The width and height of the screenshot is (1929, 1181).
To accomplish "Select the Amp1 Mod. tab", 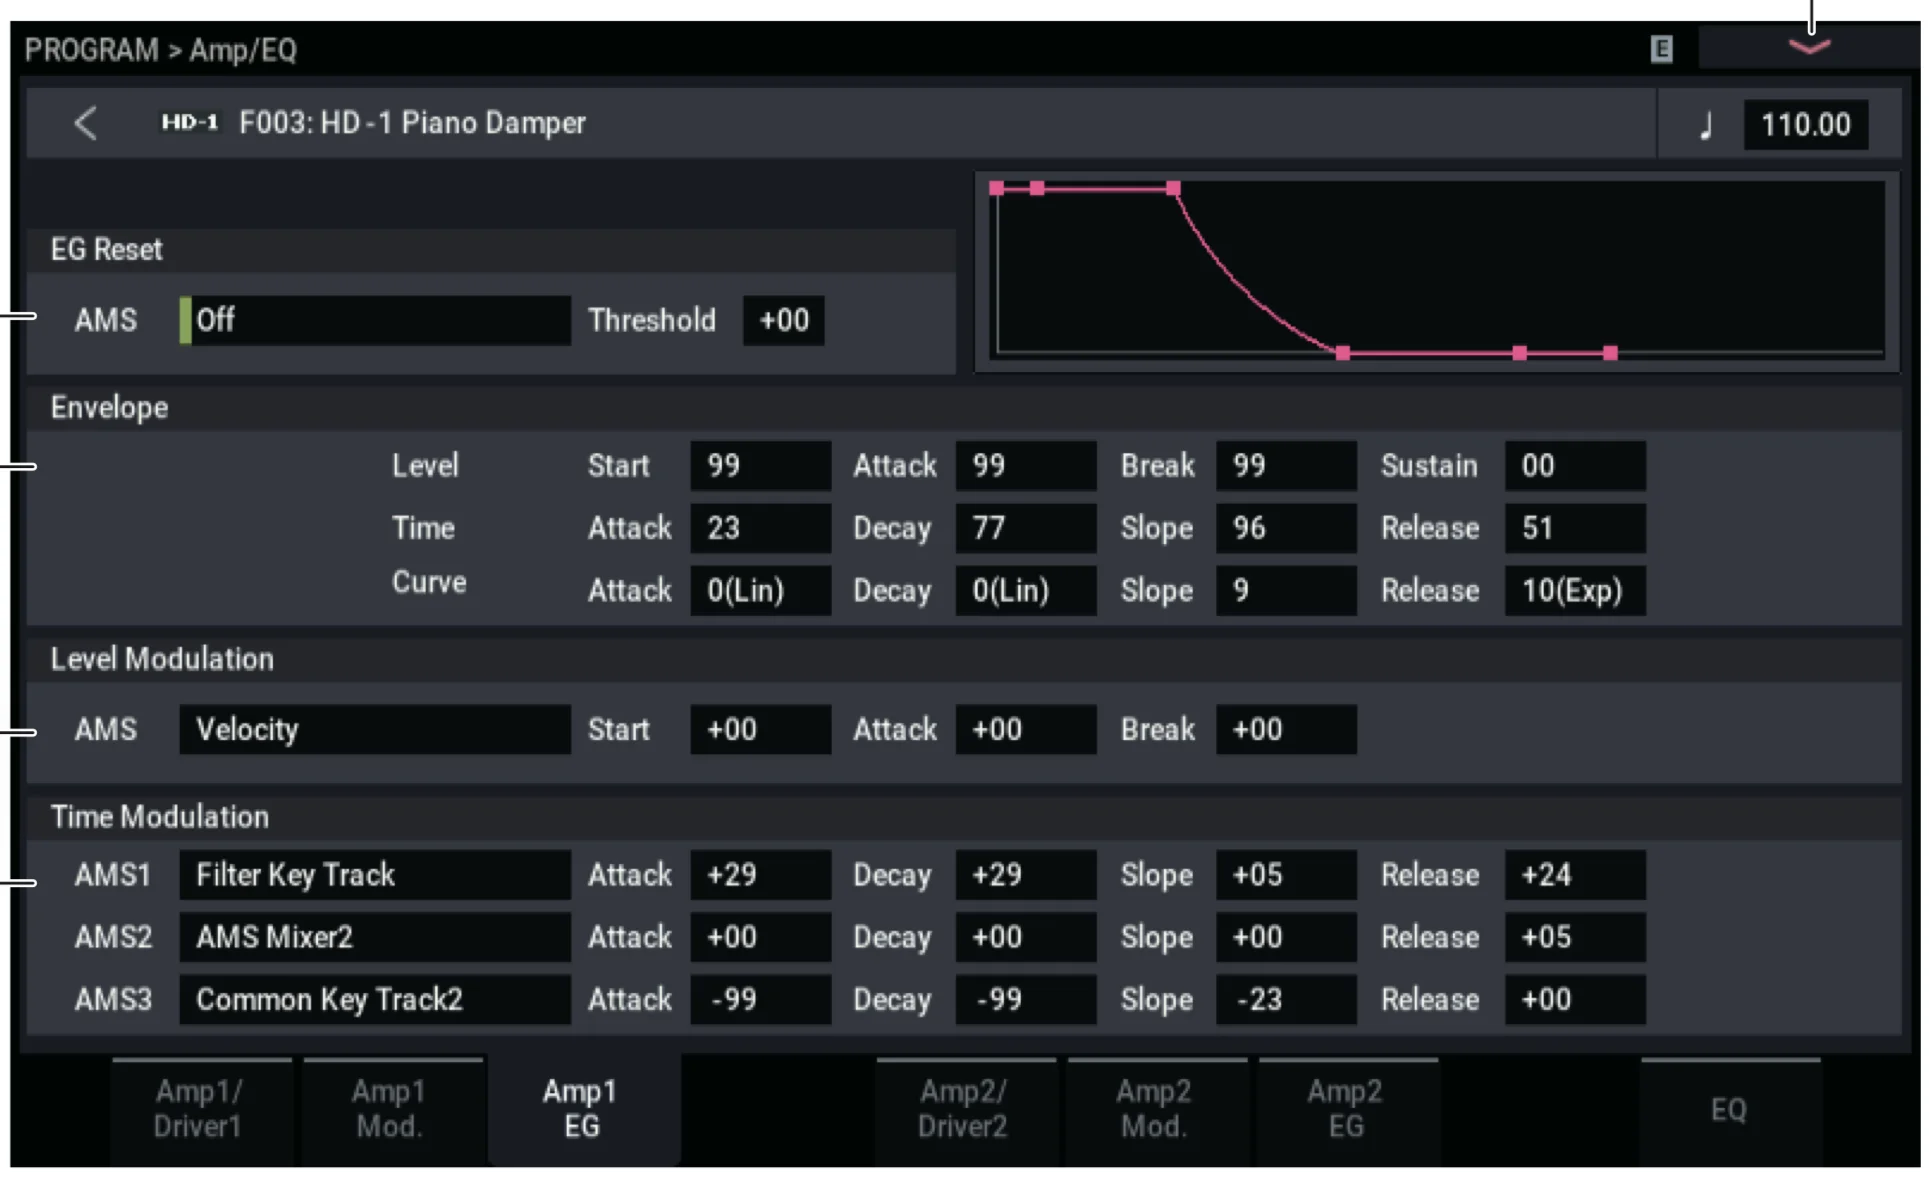I will pos(389,1108).
